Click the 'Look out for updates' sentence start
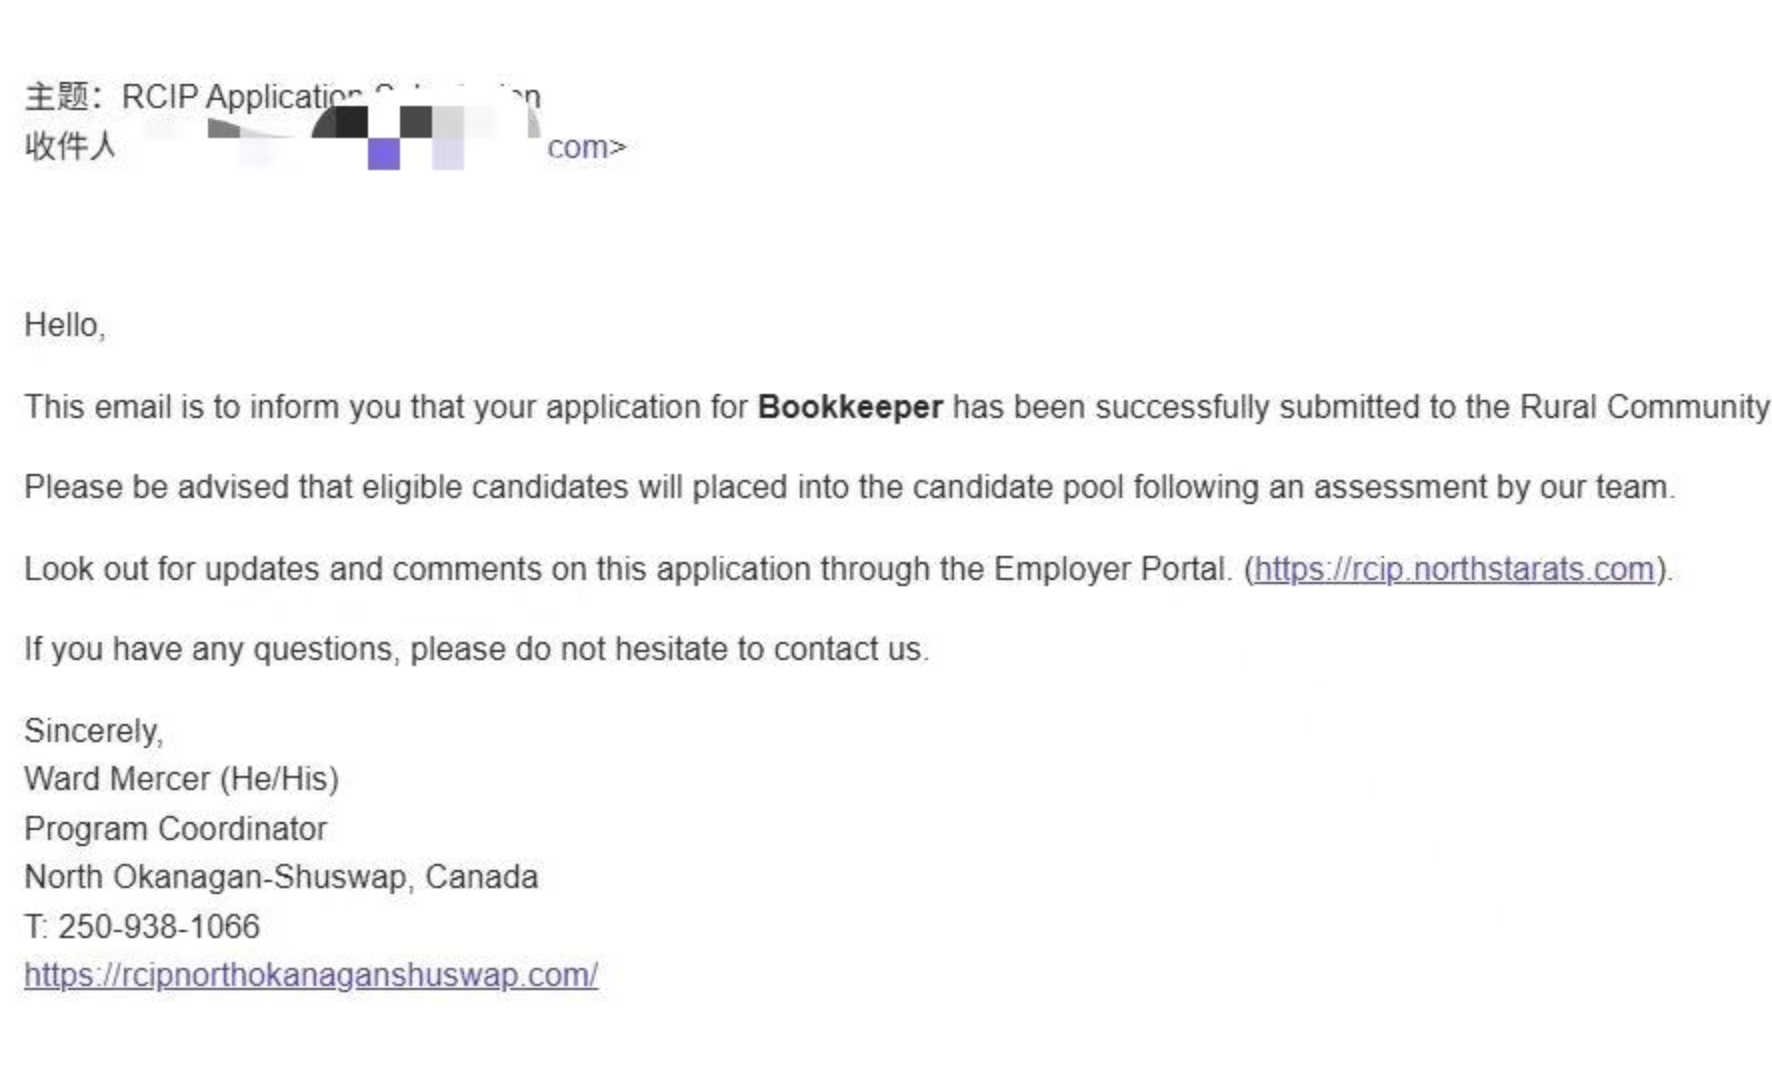Screen dimensions: 1772x1086 click(x=204, y=569)
